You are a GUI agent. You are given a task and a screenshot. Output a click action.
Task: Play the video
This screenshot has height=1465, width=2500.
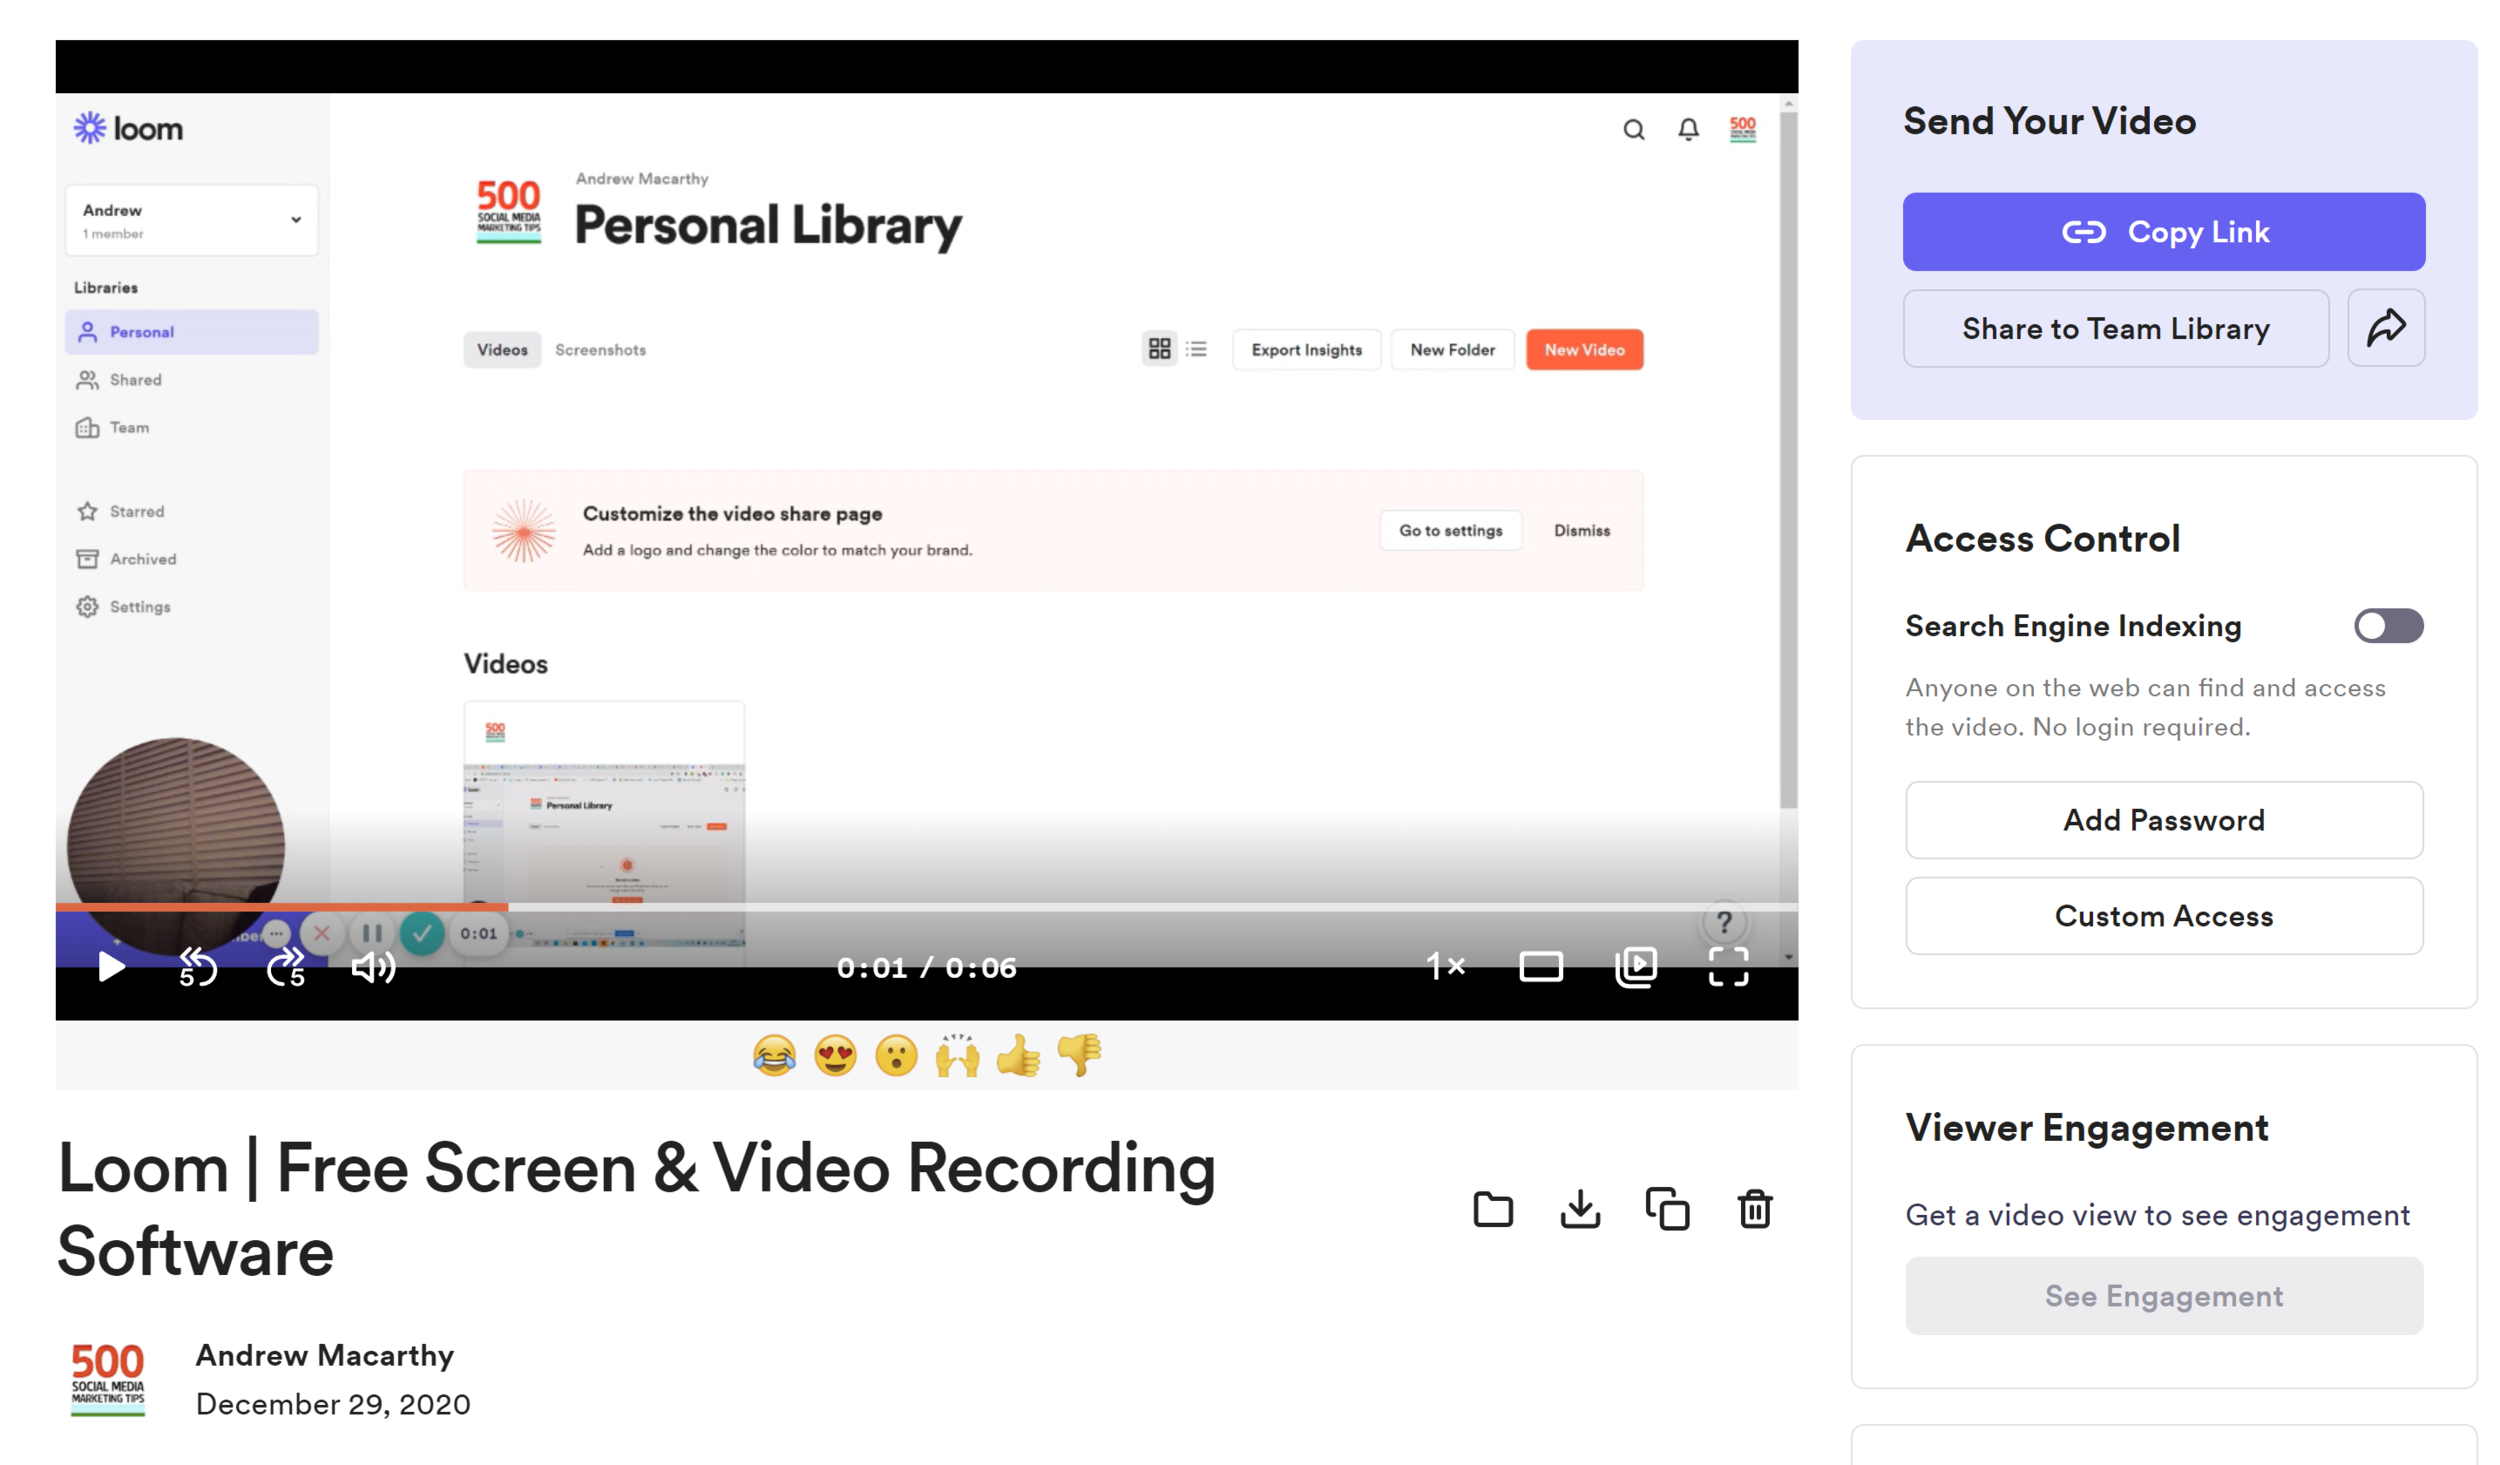(x=111, y=967)
